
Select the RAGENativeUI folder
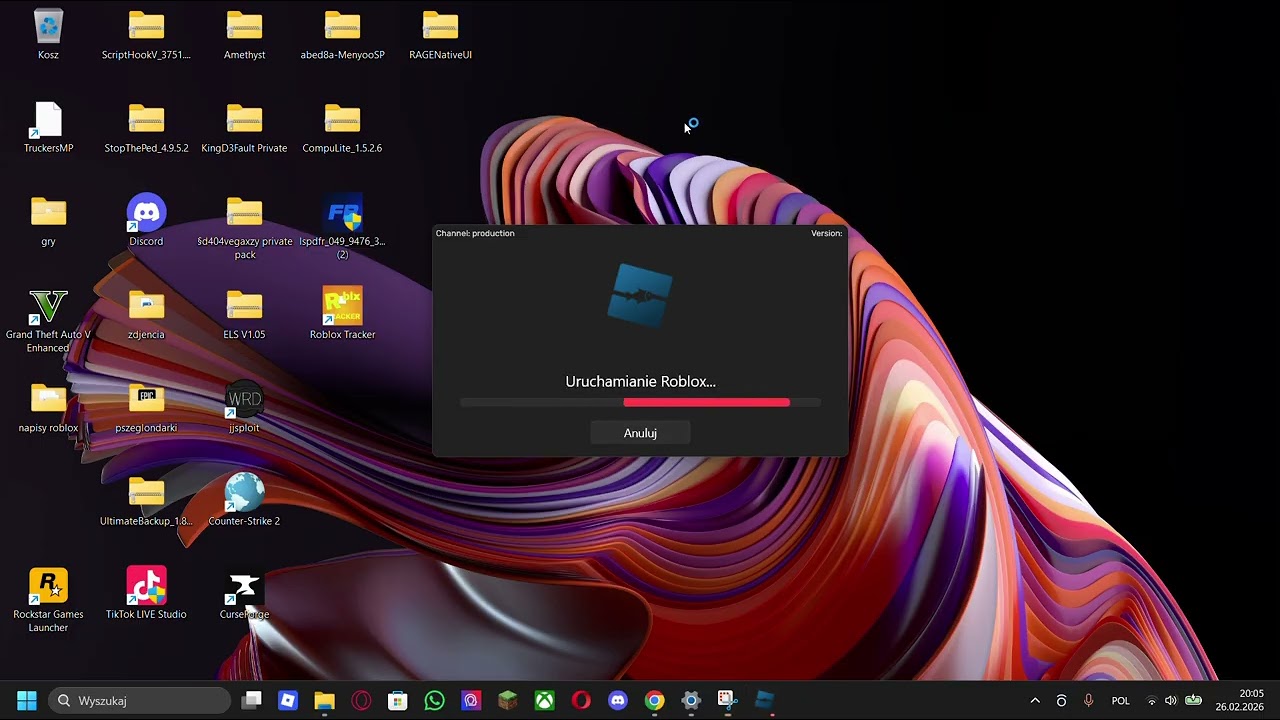(440, 35)
